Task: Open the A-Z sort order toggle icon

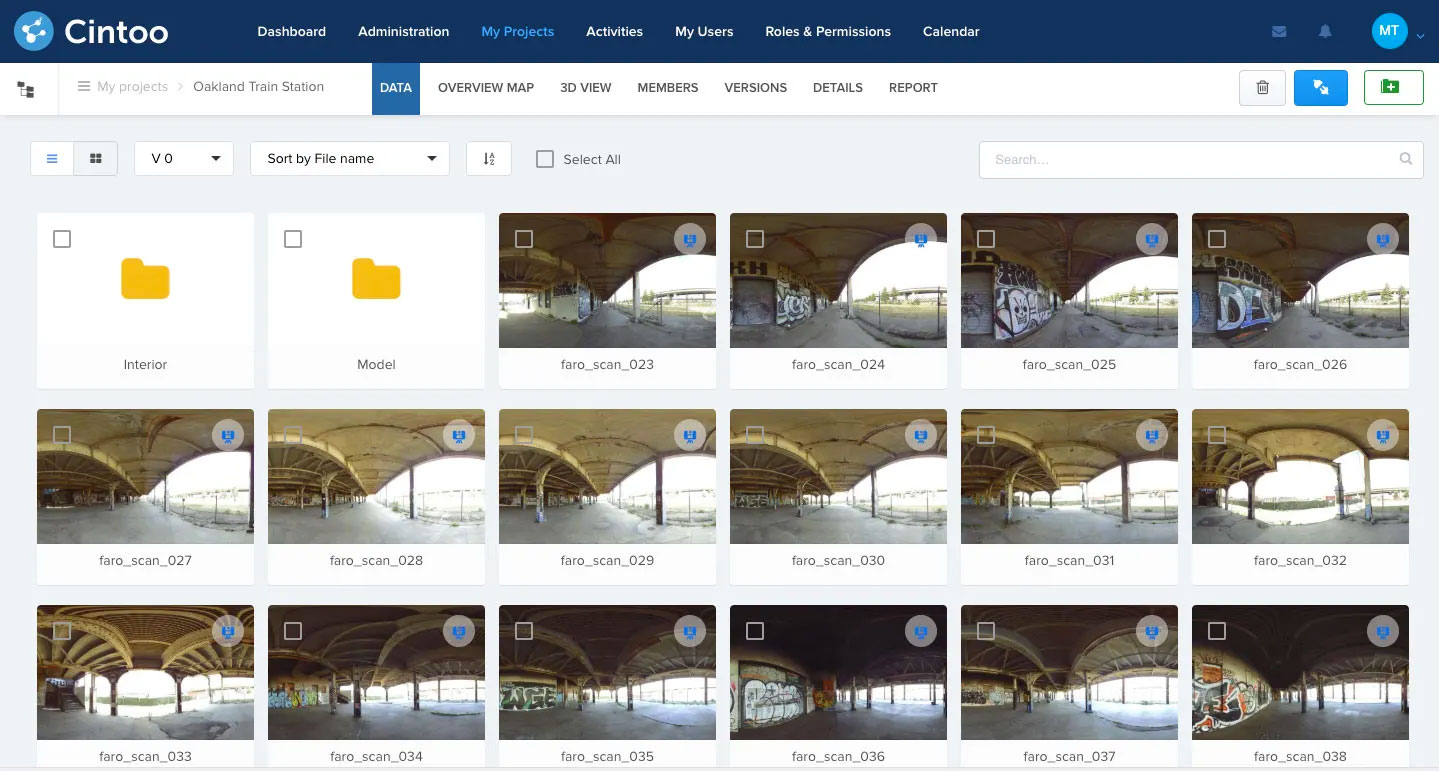Action: 488,158
